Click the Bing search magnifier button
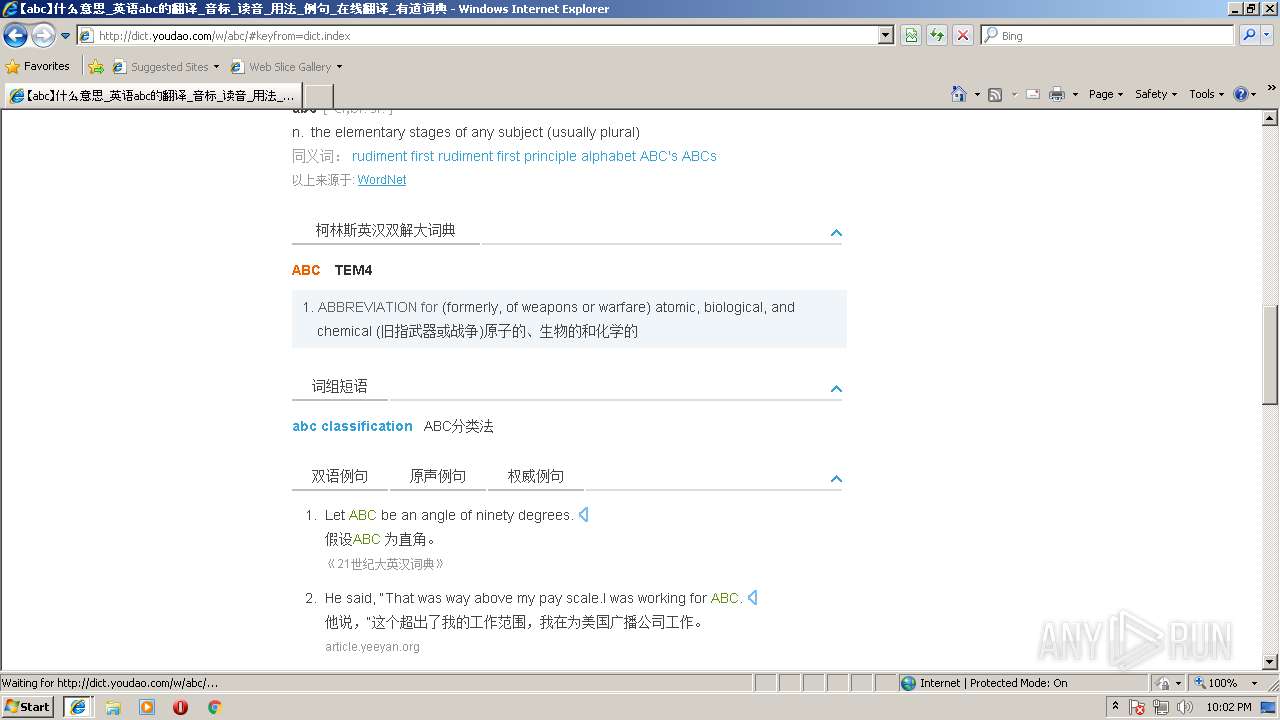This screenshot has height=720, width=1280. click(1248, 35)
